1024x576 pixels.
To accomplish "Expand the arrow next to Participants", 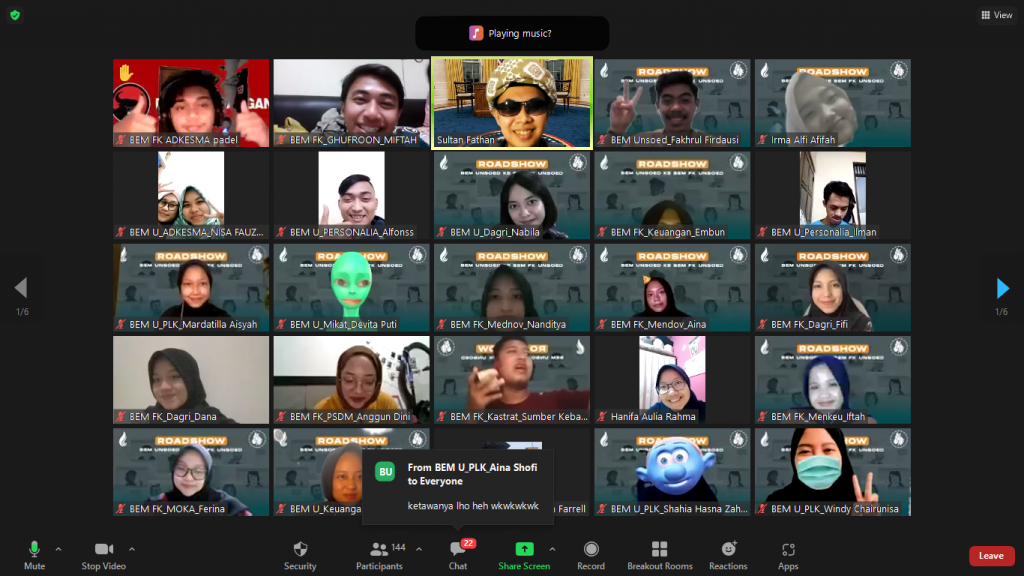I will coord(418,548).
